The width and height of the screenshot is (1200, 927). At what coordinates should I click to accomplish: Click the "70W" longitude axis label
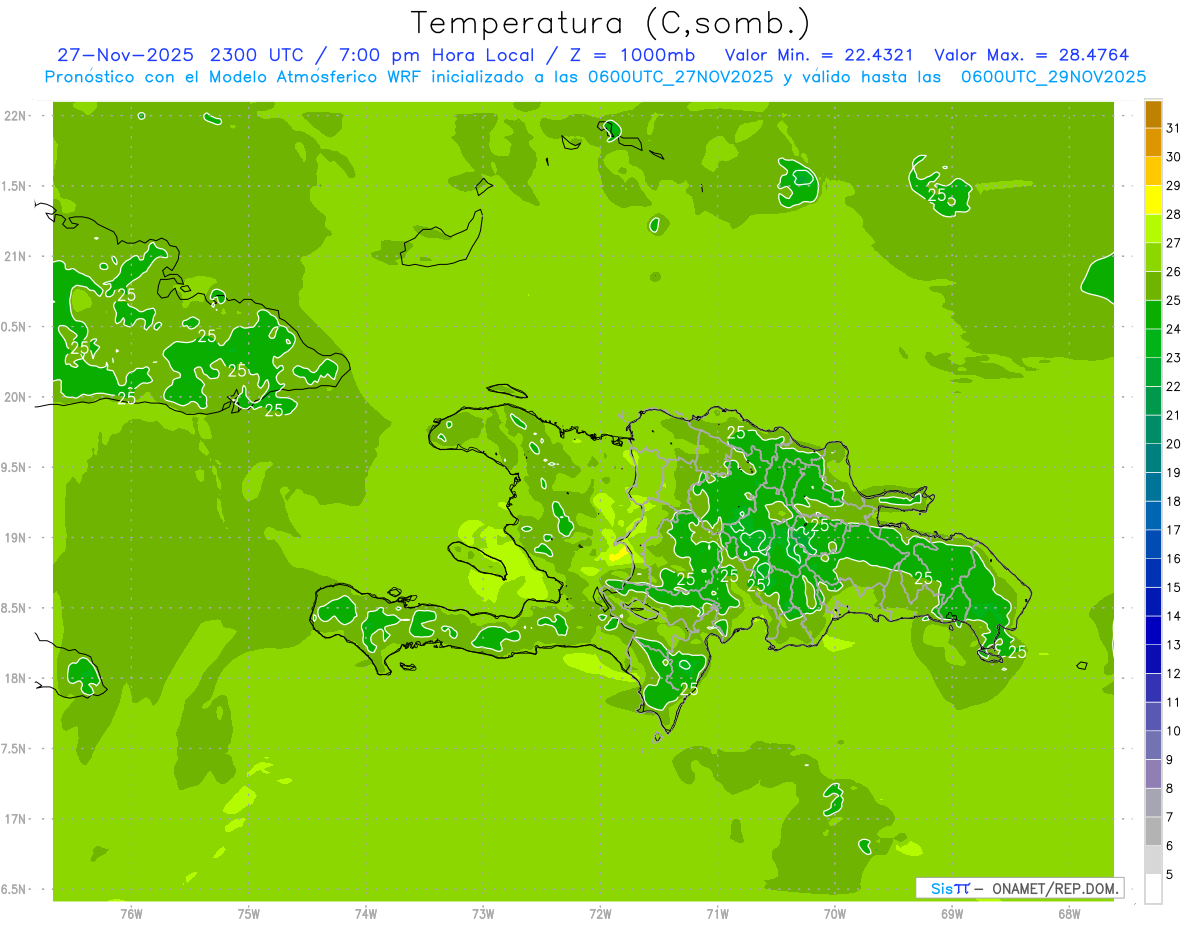pos(834,914)
